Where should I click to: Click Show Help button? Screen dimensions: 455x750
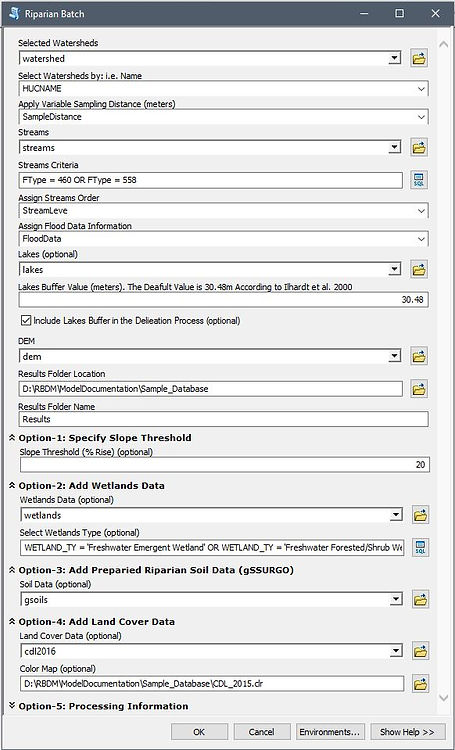(407, 732)
